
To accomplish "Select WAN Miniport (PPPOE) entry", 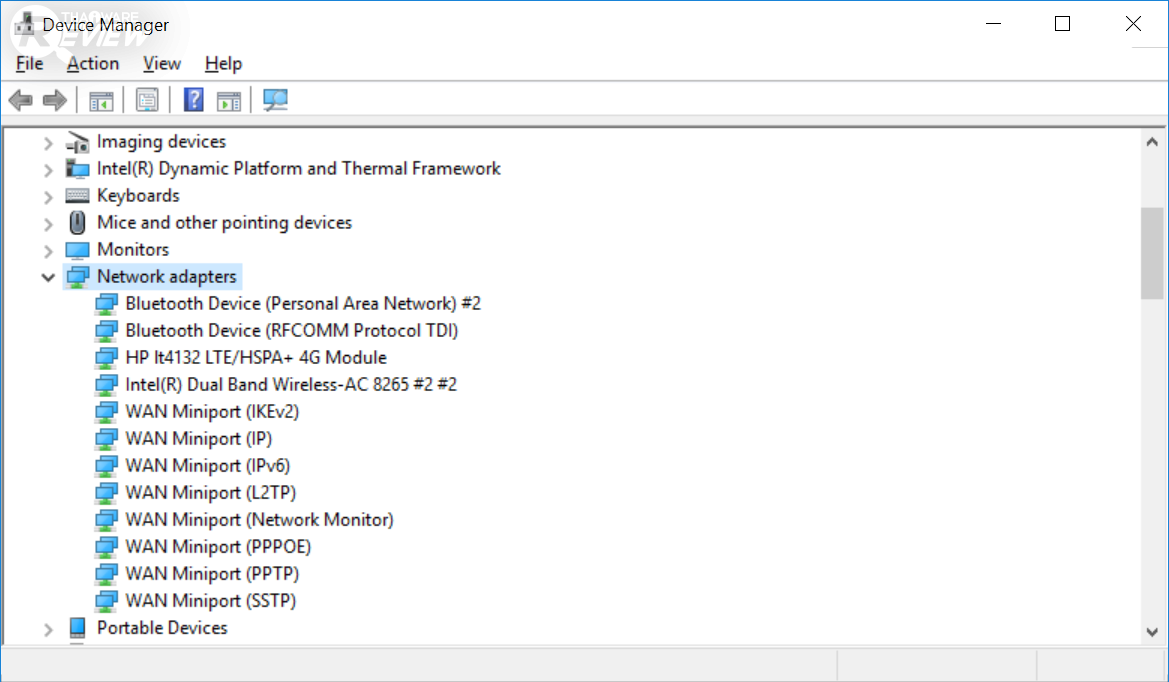I will click(x=217, y=546).
